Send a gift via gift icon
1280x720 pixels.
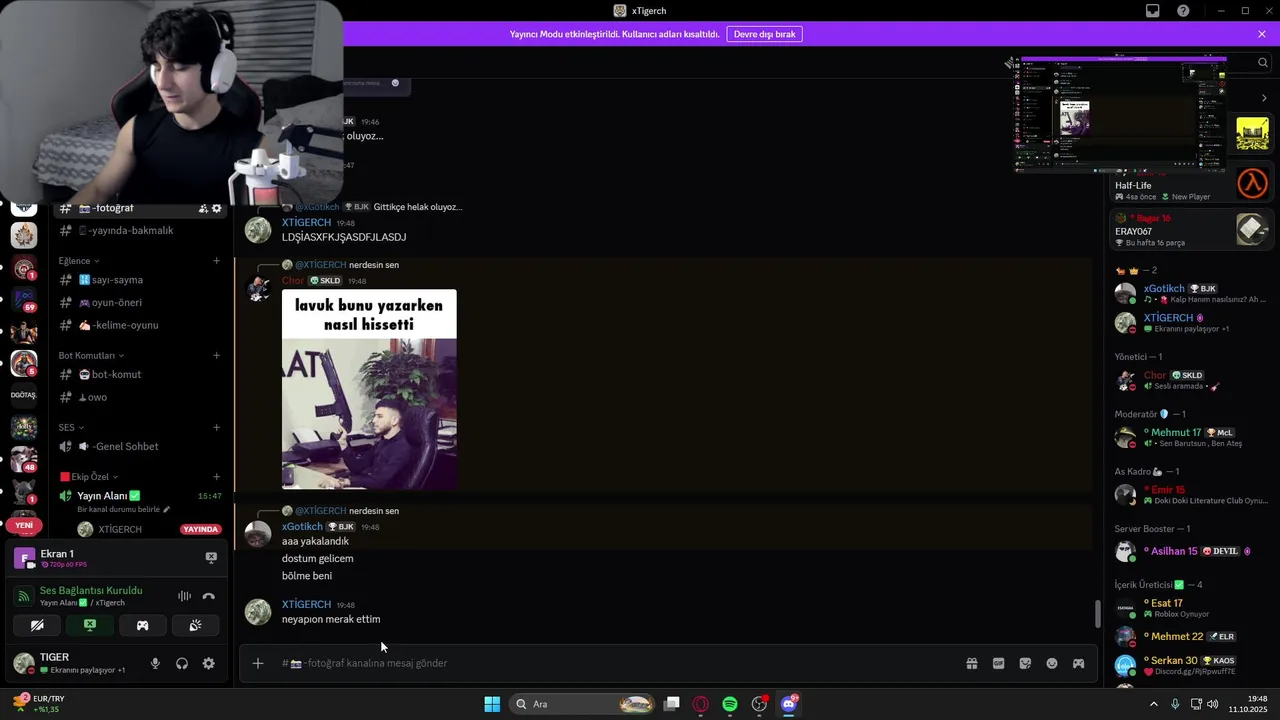[x=971, y=663]
